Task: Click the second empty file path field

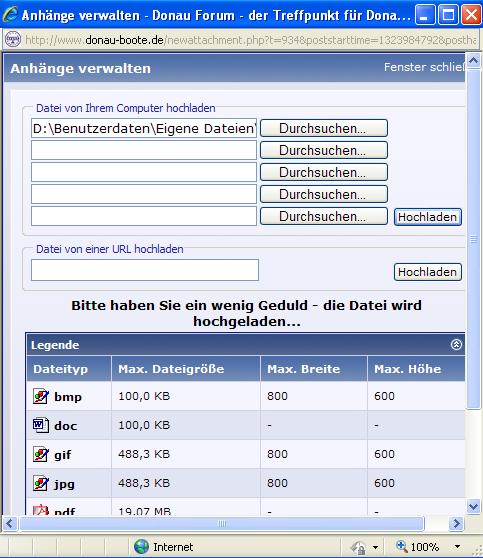Action: 143,172
